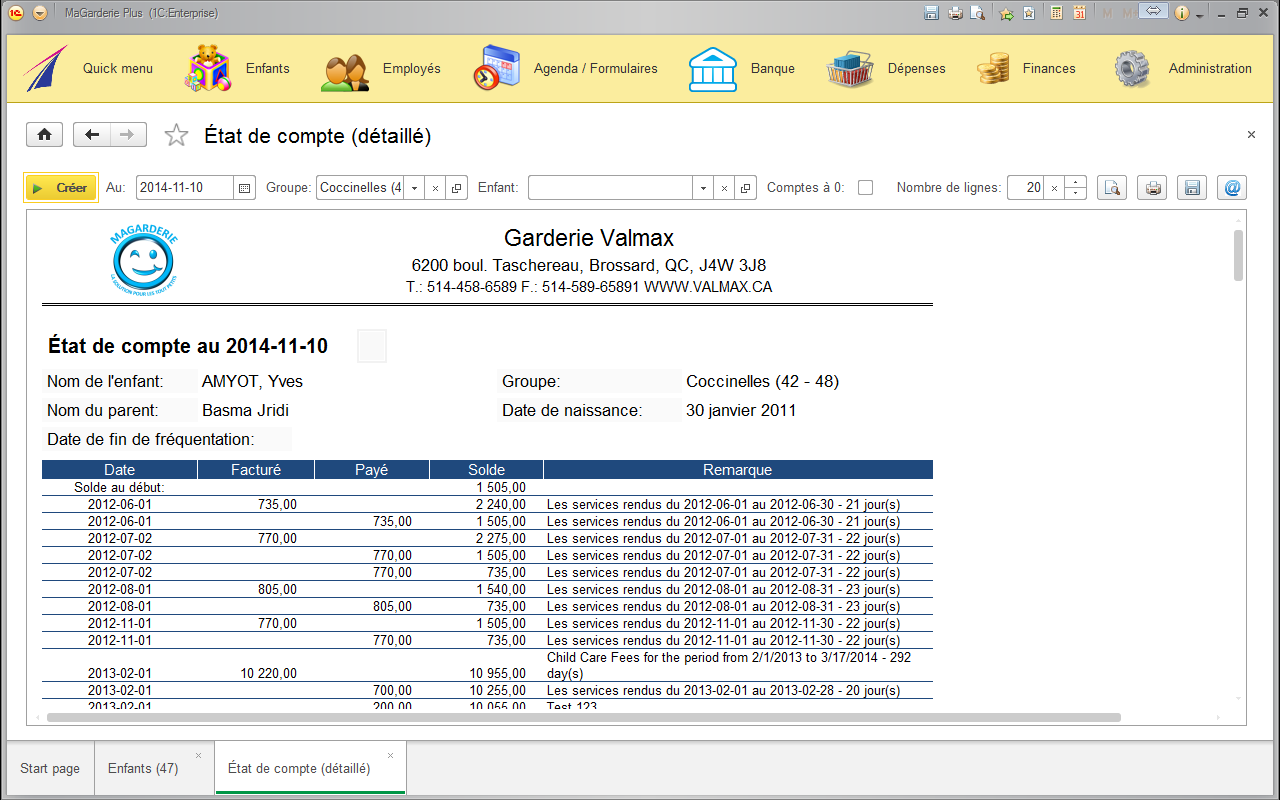Enable the Comptes à 0 checkbox

pyautogui.click(x=864, y=187)
